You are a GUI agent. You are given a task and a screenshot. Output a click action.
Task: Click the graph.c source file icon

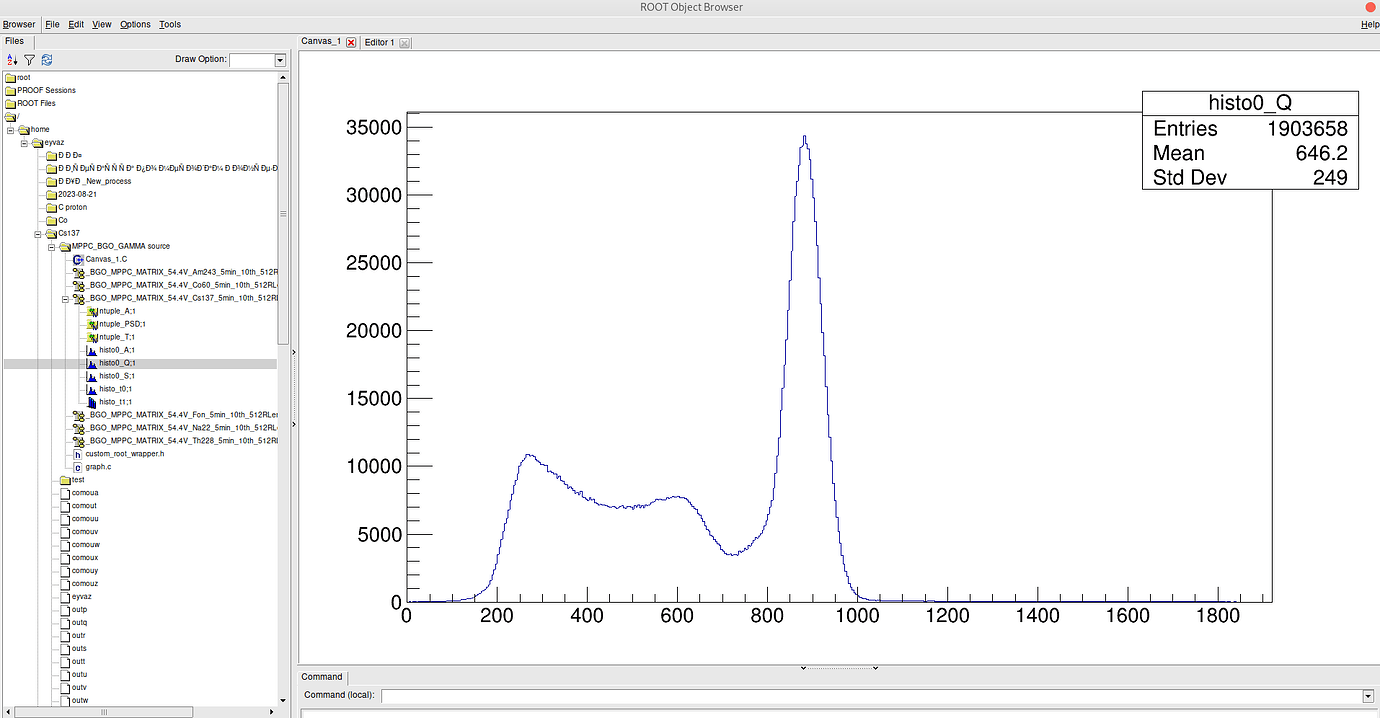coord(78,467)
